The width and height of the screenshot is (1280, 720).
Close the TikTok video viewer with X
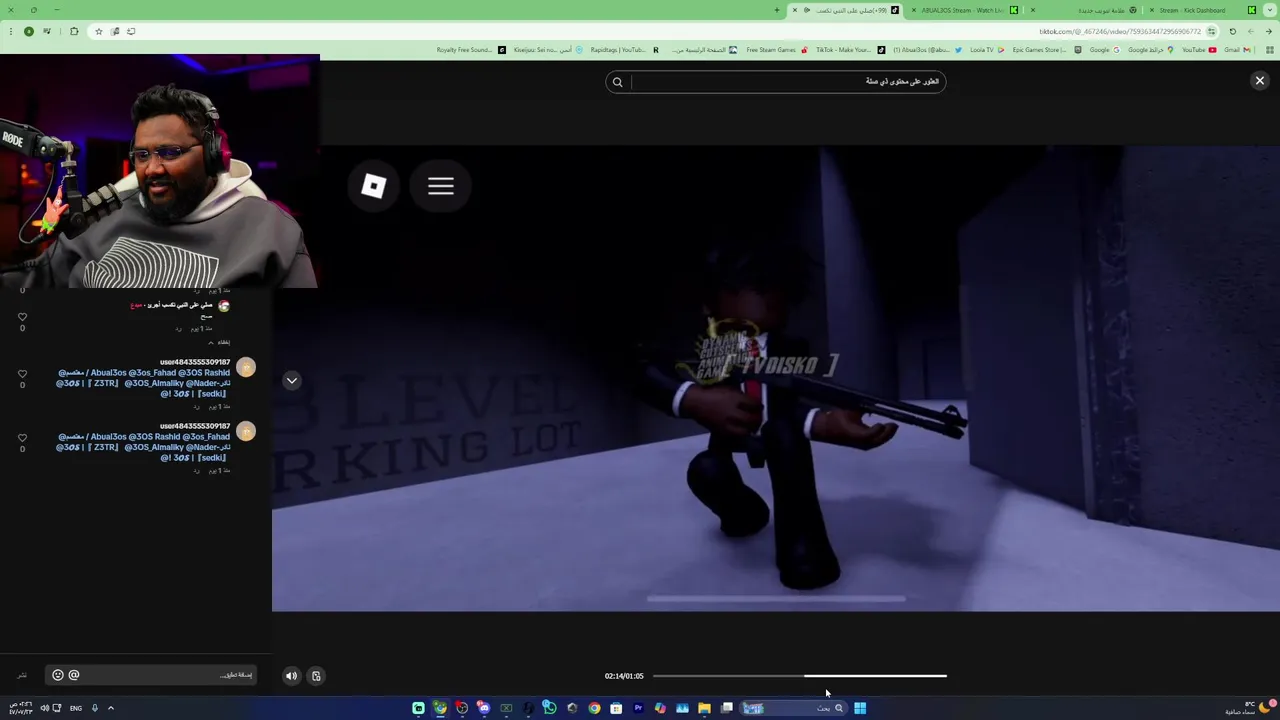(1260, 81)
